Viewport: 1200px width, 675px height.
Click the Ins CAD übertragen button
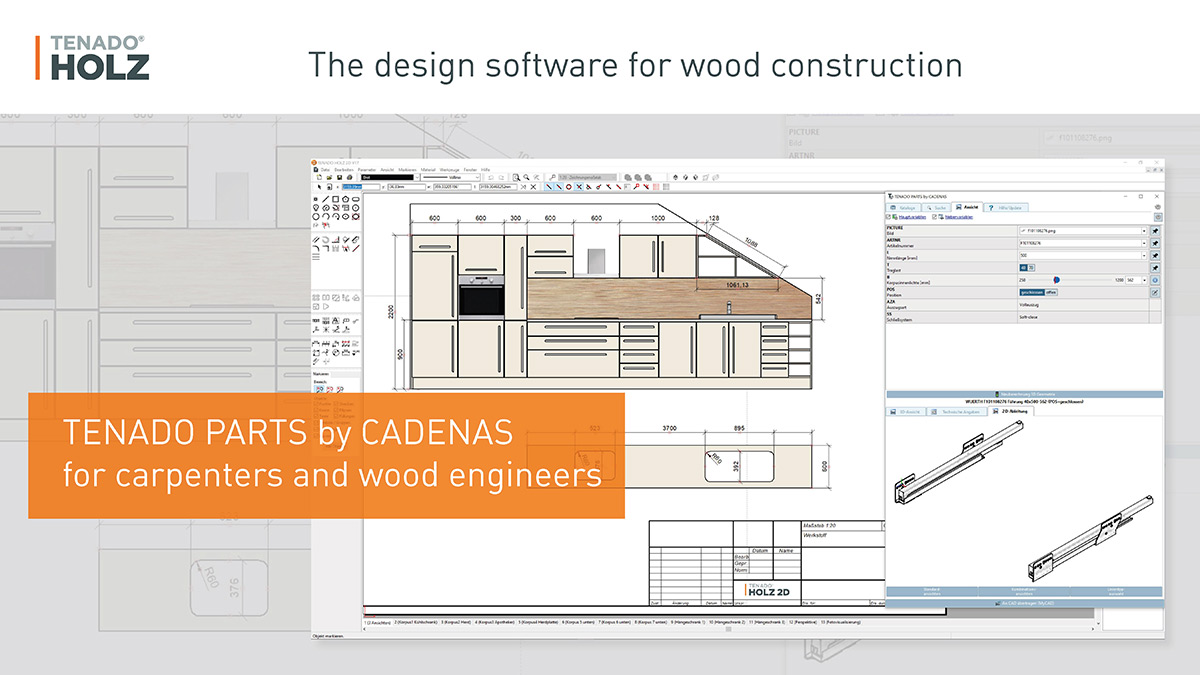tap(1025, 603)
